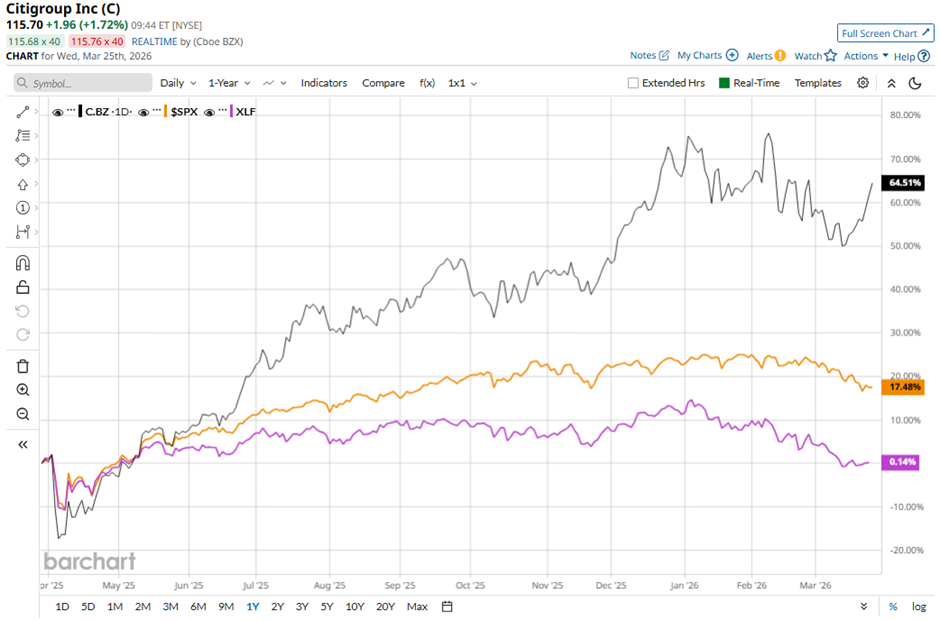
Task: Hide the XLF comparison series
Action: click(209, 112)
